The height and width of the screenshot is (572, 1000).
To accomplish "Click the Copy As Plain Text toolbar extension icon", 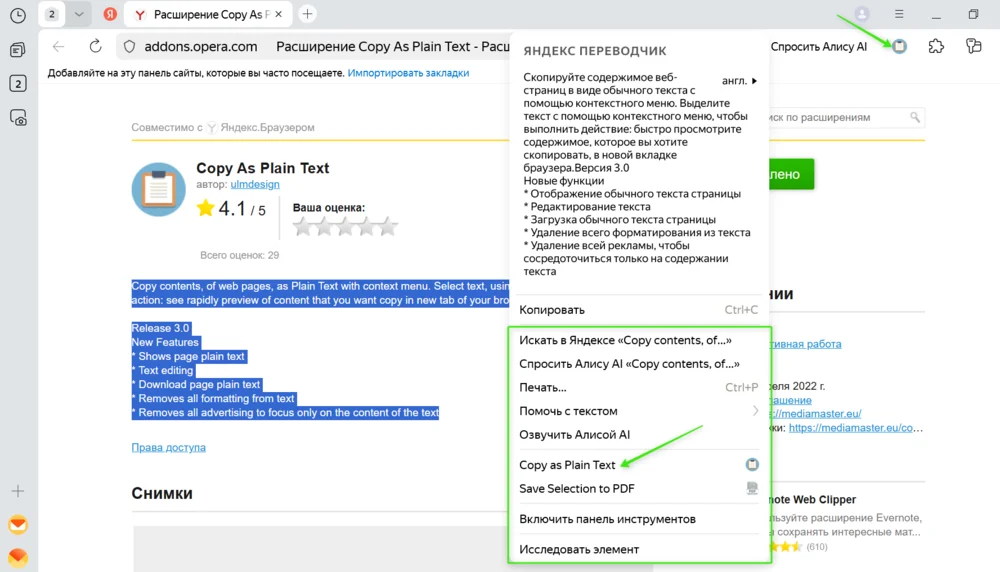I will [899, 46].
